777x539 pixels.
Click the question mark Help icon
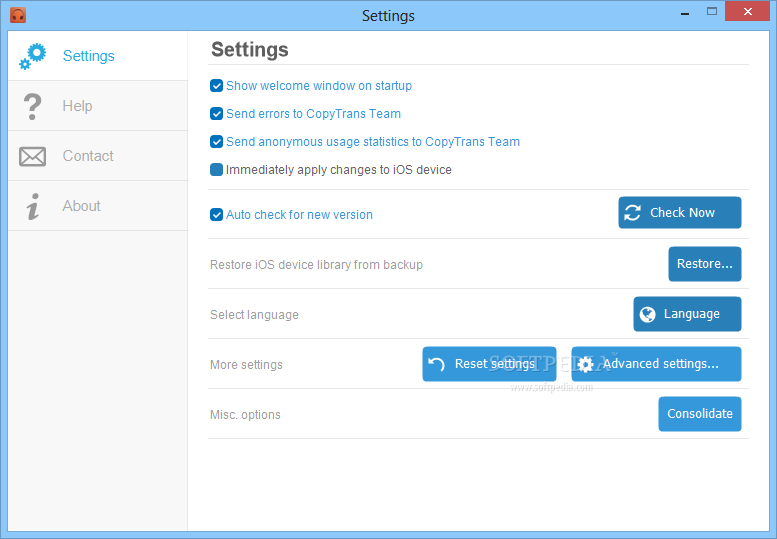tap(32, 106)
